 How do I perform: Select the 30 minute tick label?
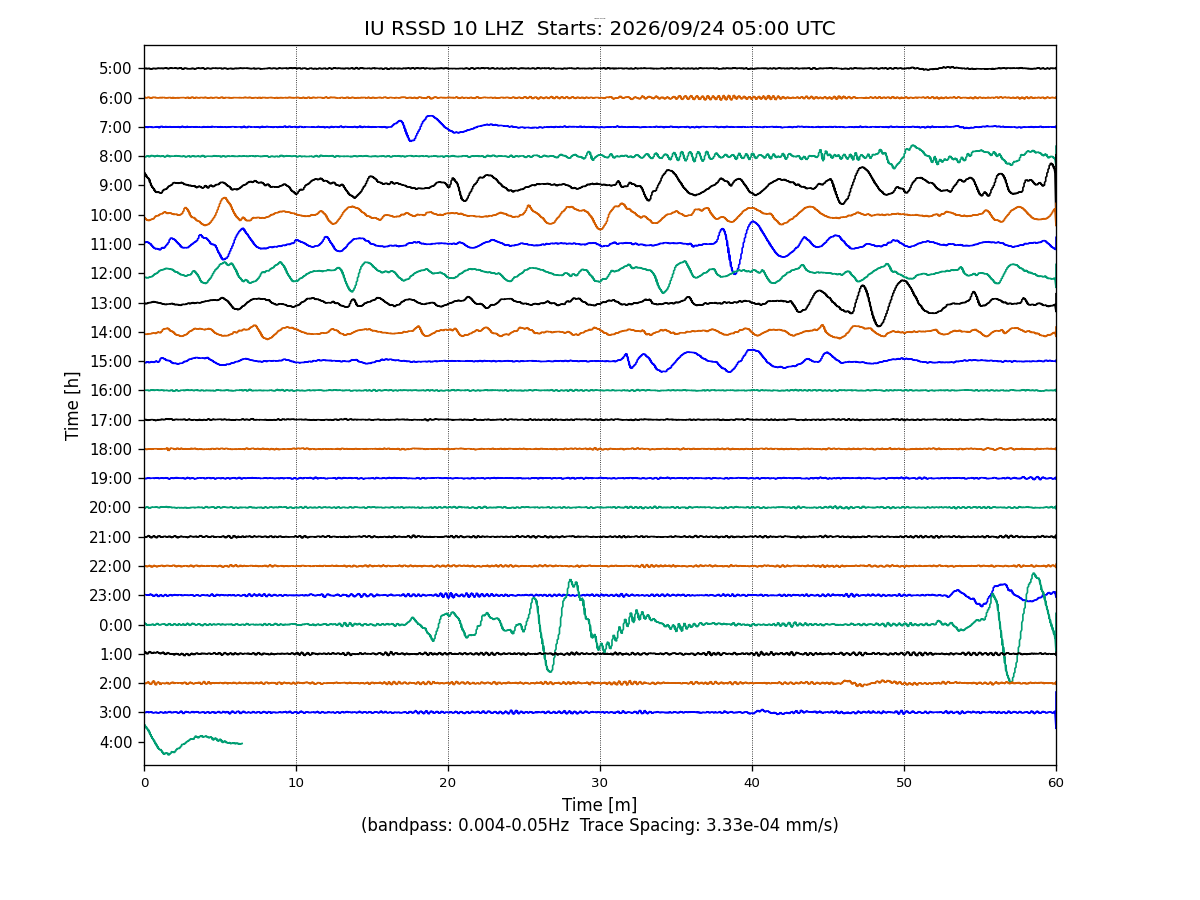(600, 783)
